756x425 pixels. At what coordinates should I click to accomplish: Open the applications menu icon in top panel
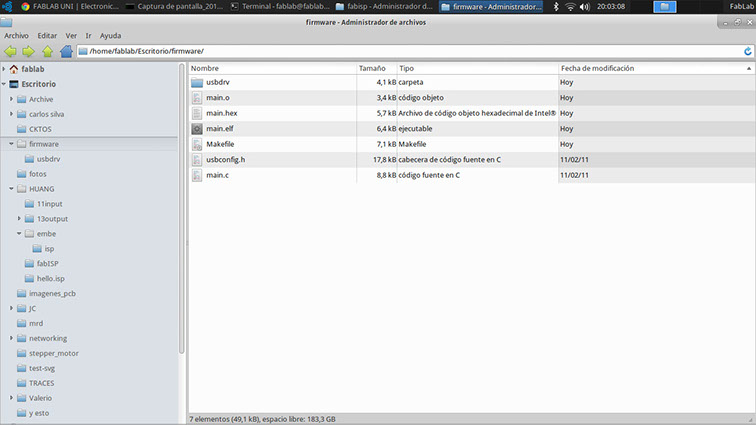[x=7, y=7]
